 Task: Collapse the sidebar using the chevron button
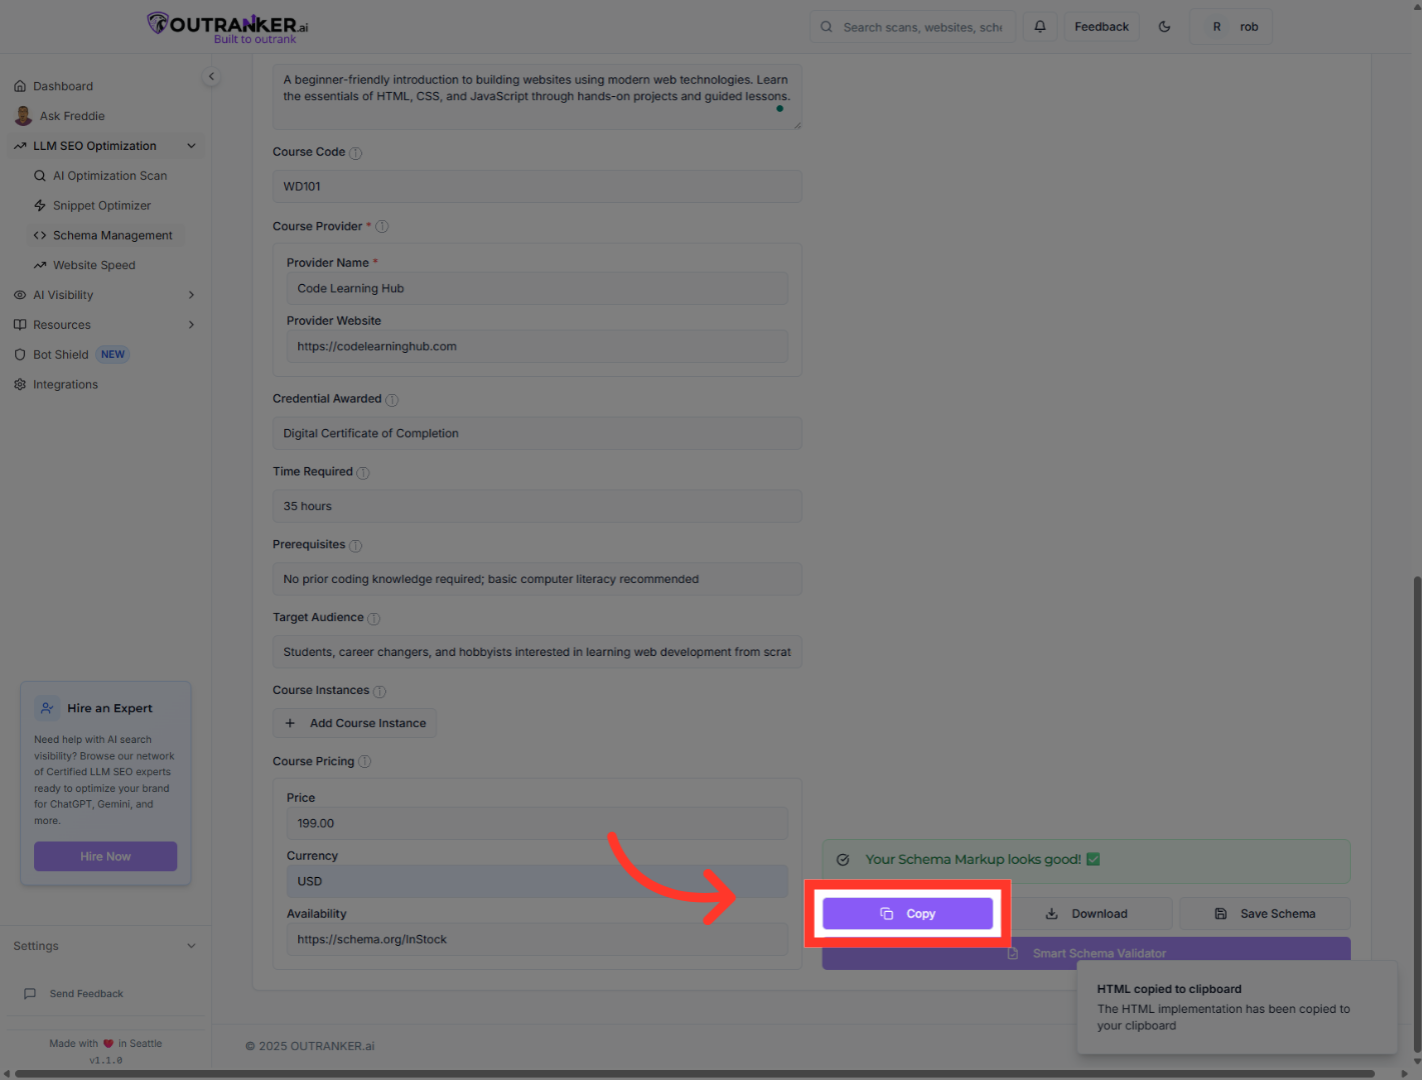point(211,76)
